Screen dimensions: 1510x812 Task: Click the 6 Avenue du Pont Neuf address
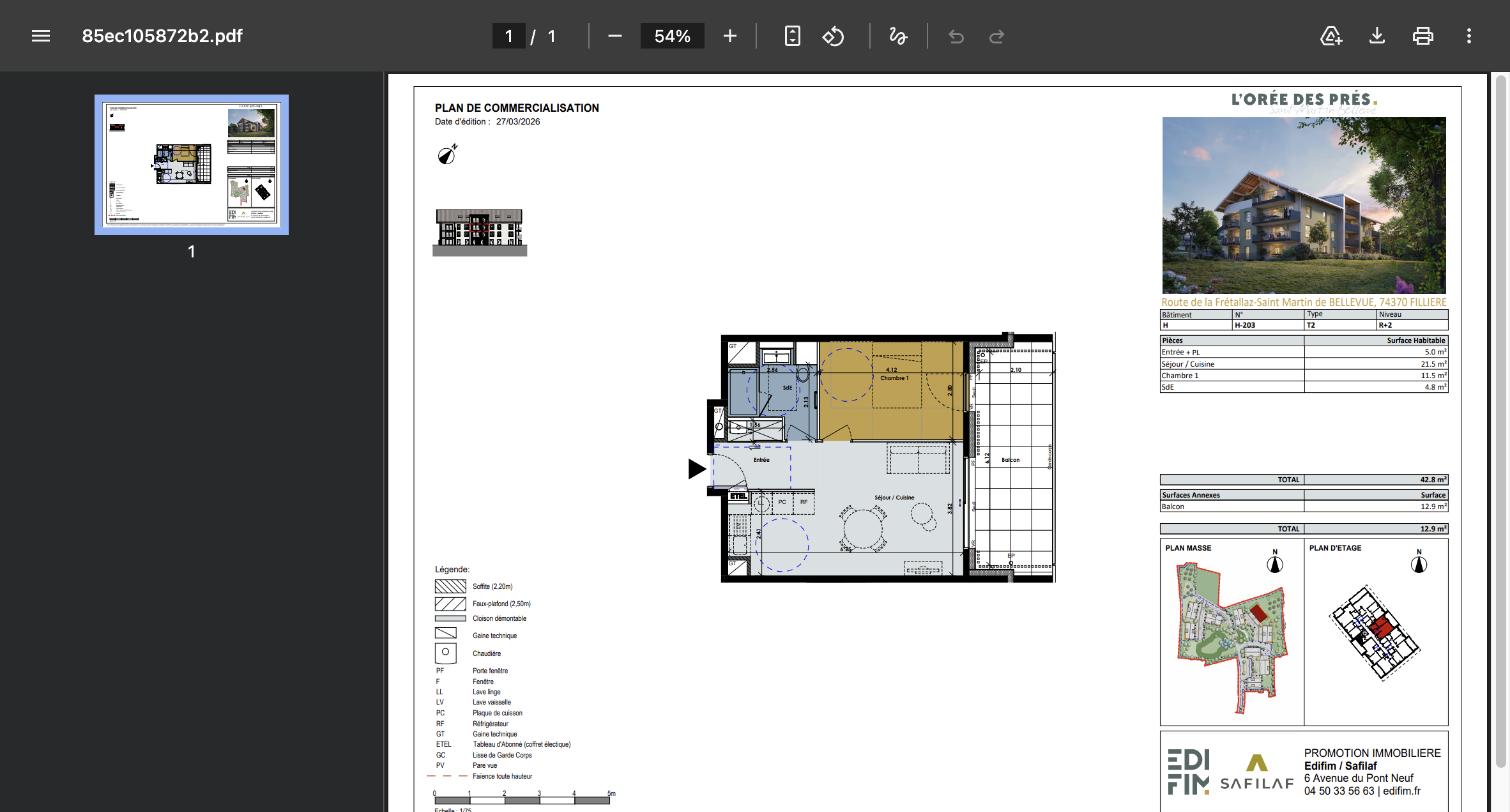1358,779
